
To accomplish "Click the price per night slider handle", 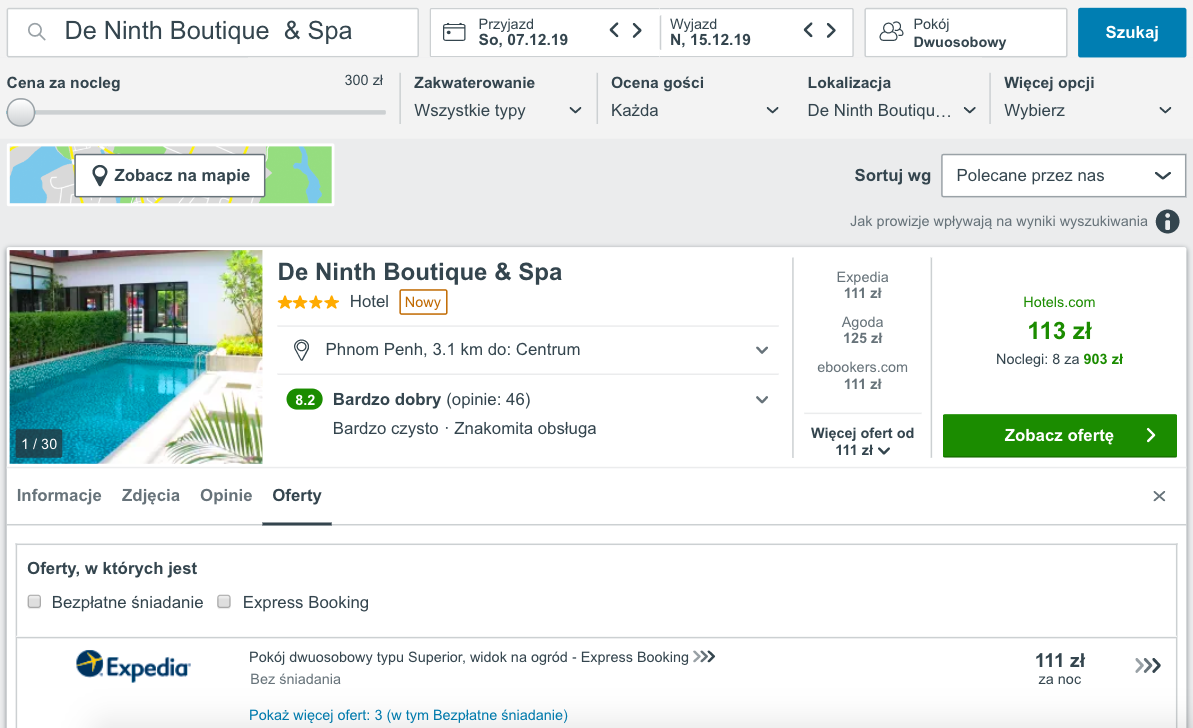I will (x=21, y=113).
